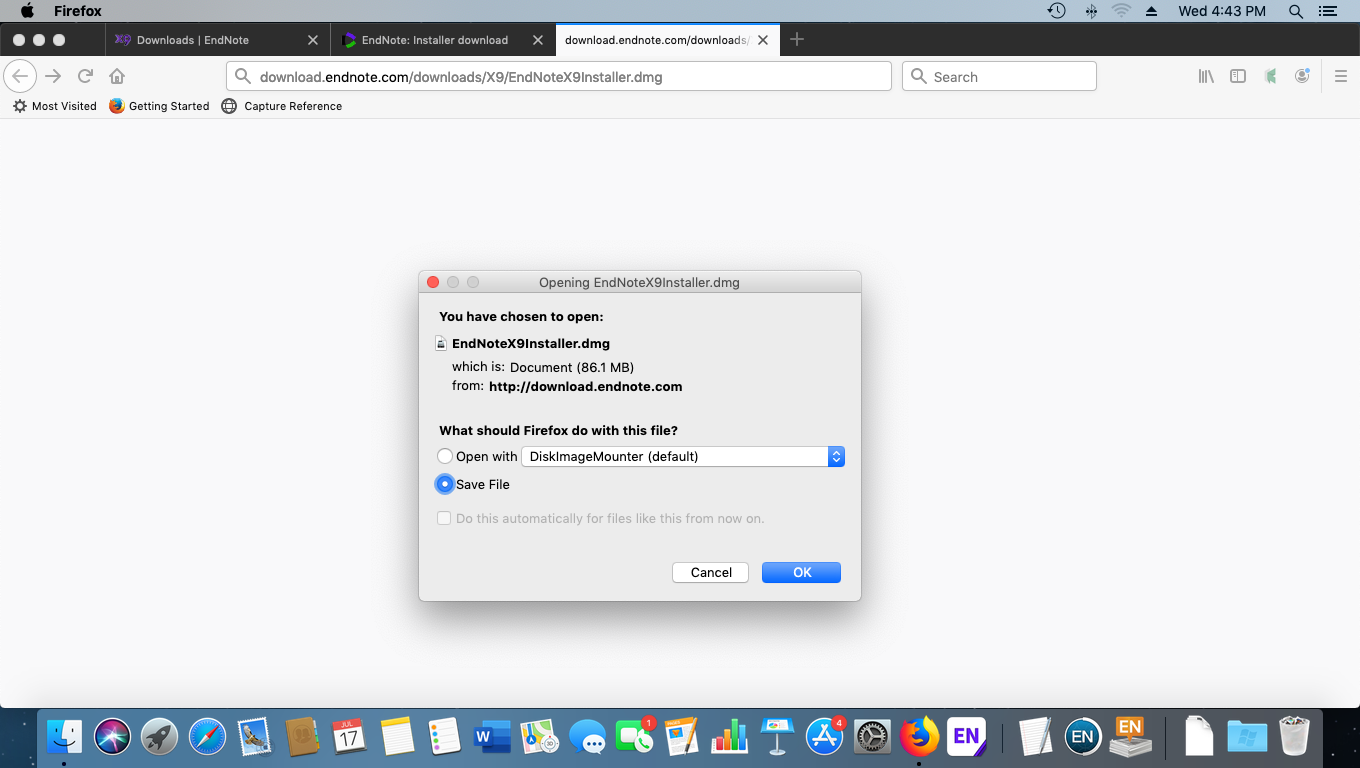Open Launchpad from the Dock
1360x768 pixels.
click(160, 738)
